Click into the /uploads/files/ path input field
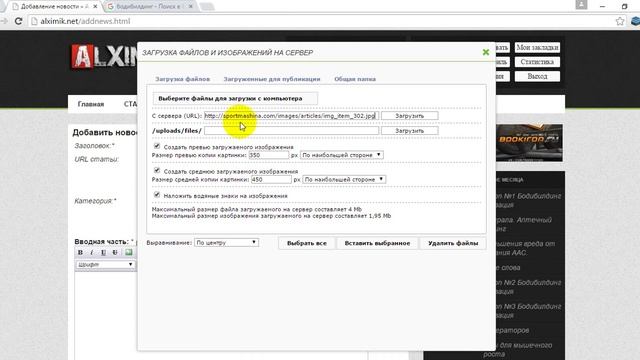This screenshot has width=640, height=360. click(291, 131)
